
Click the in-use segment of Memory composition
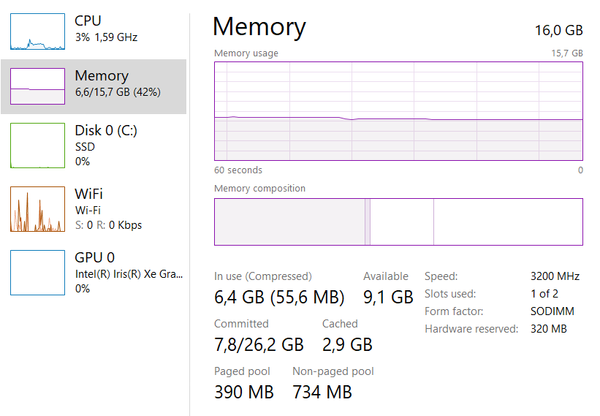[x=290, y=221]
